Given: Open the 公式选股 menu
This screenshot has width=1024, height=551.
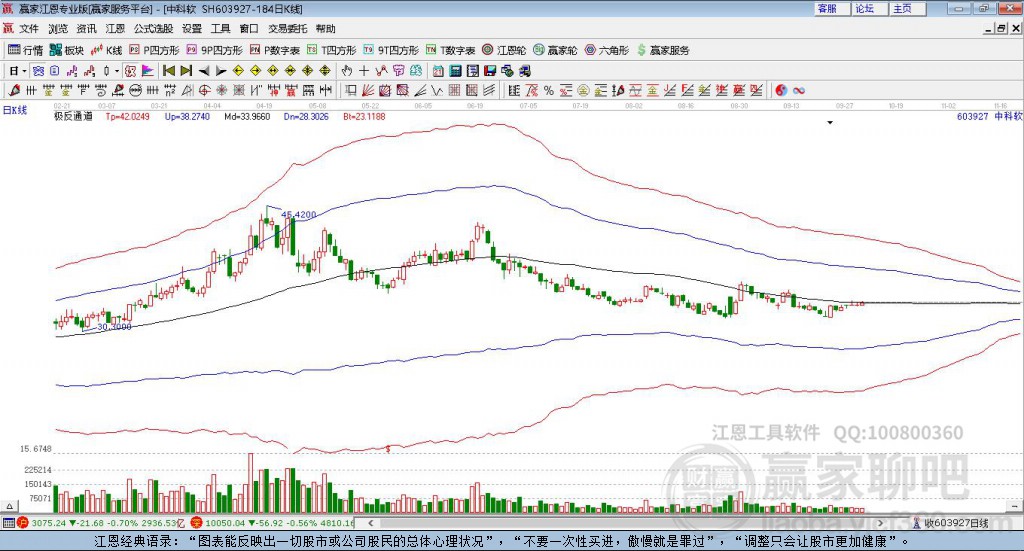Looking at the screenshot, I should pyautogui.click(x=153, y=29).
